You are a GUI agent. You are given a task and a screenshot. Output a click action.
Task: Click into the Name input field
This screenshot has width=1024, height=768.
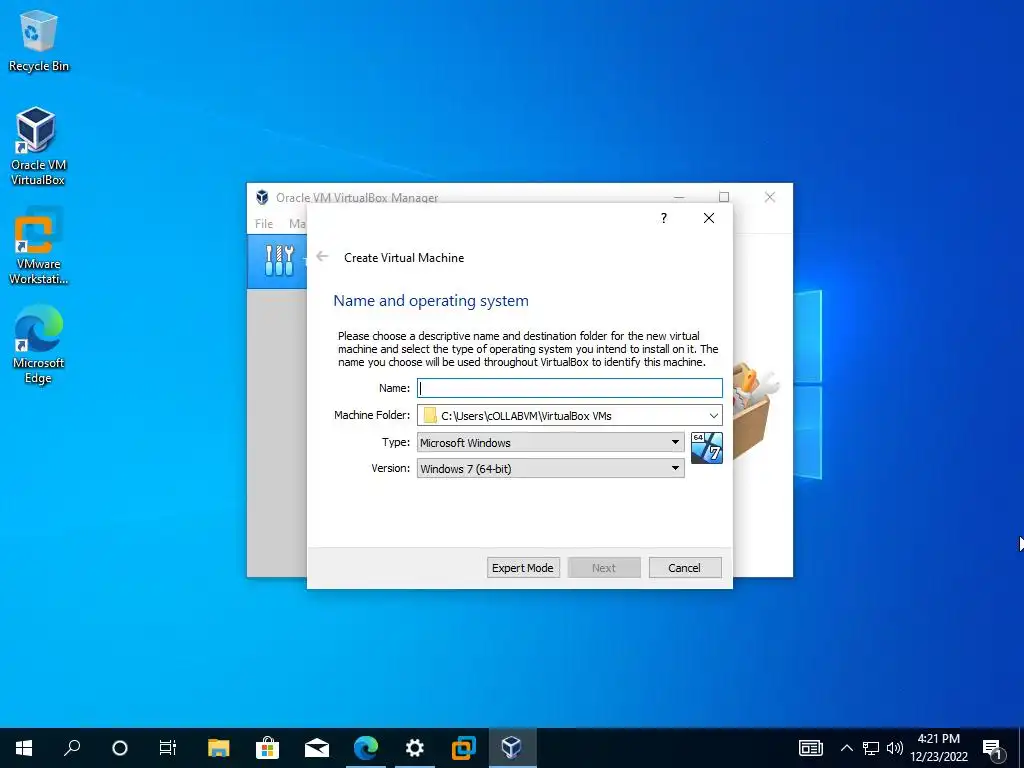(x=569, y=388)
